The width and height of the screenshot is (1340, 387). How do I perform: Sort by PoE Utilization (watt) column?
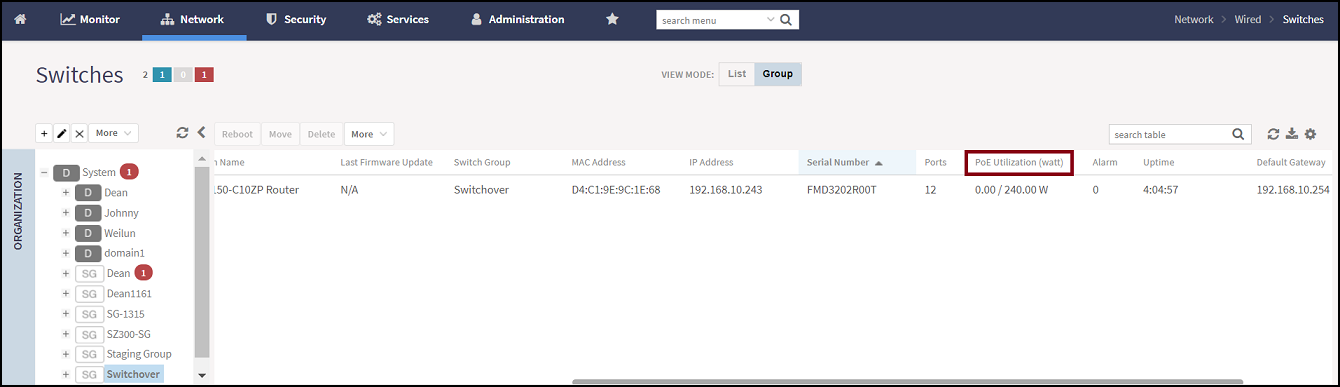[x=1019, y=162]
